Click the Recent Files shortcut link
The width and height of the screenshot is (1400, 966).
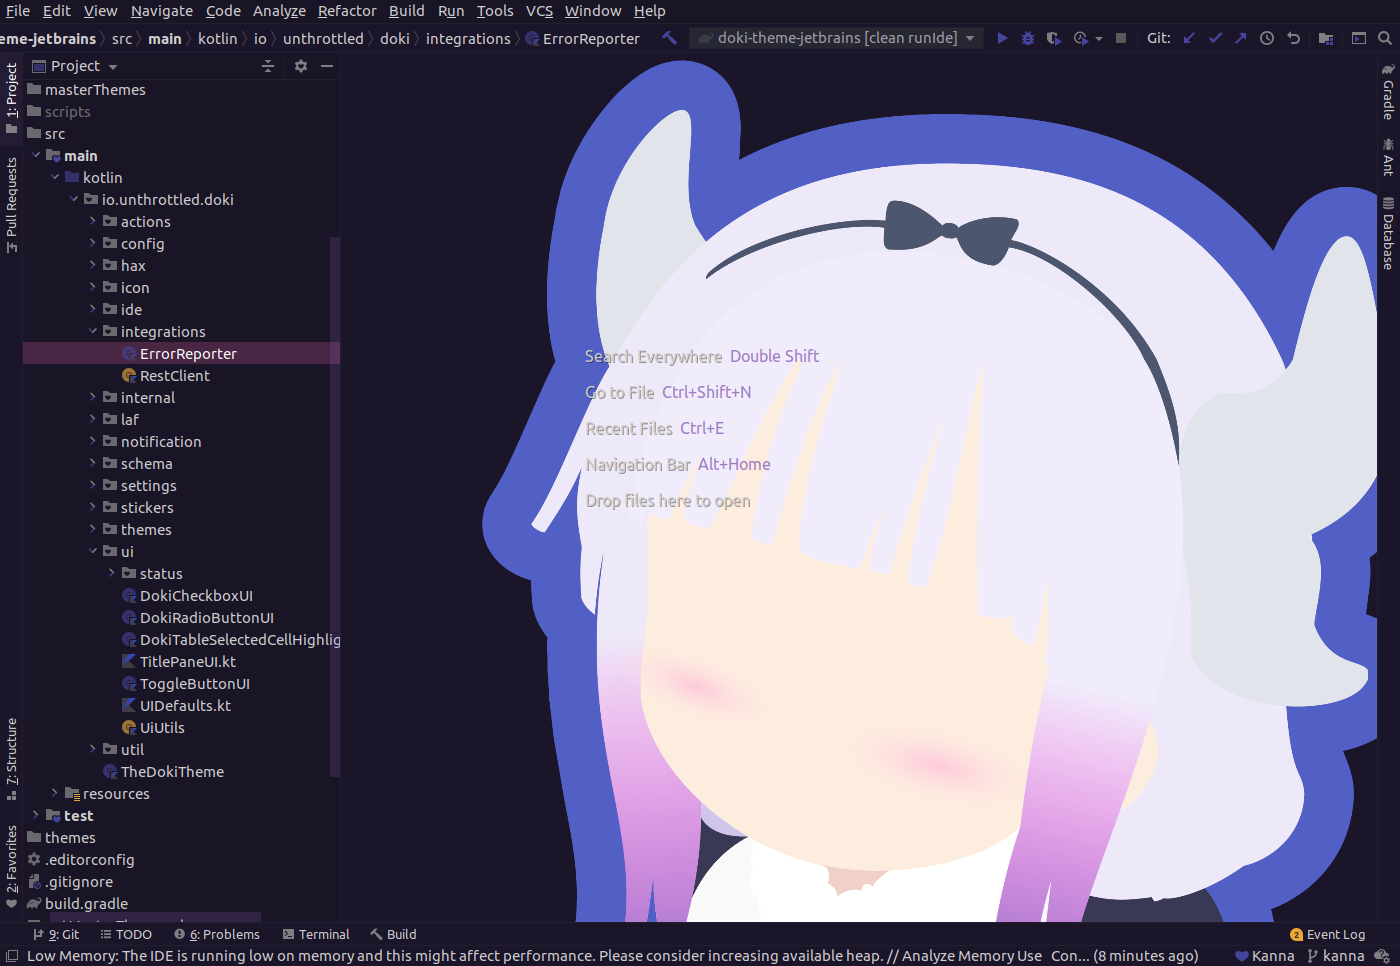pyautogui.click(x=629, y=428)
